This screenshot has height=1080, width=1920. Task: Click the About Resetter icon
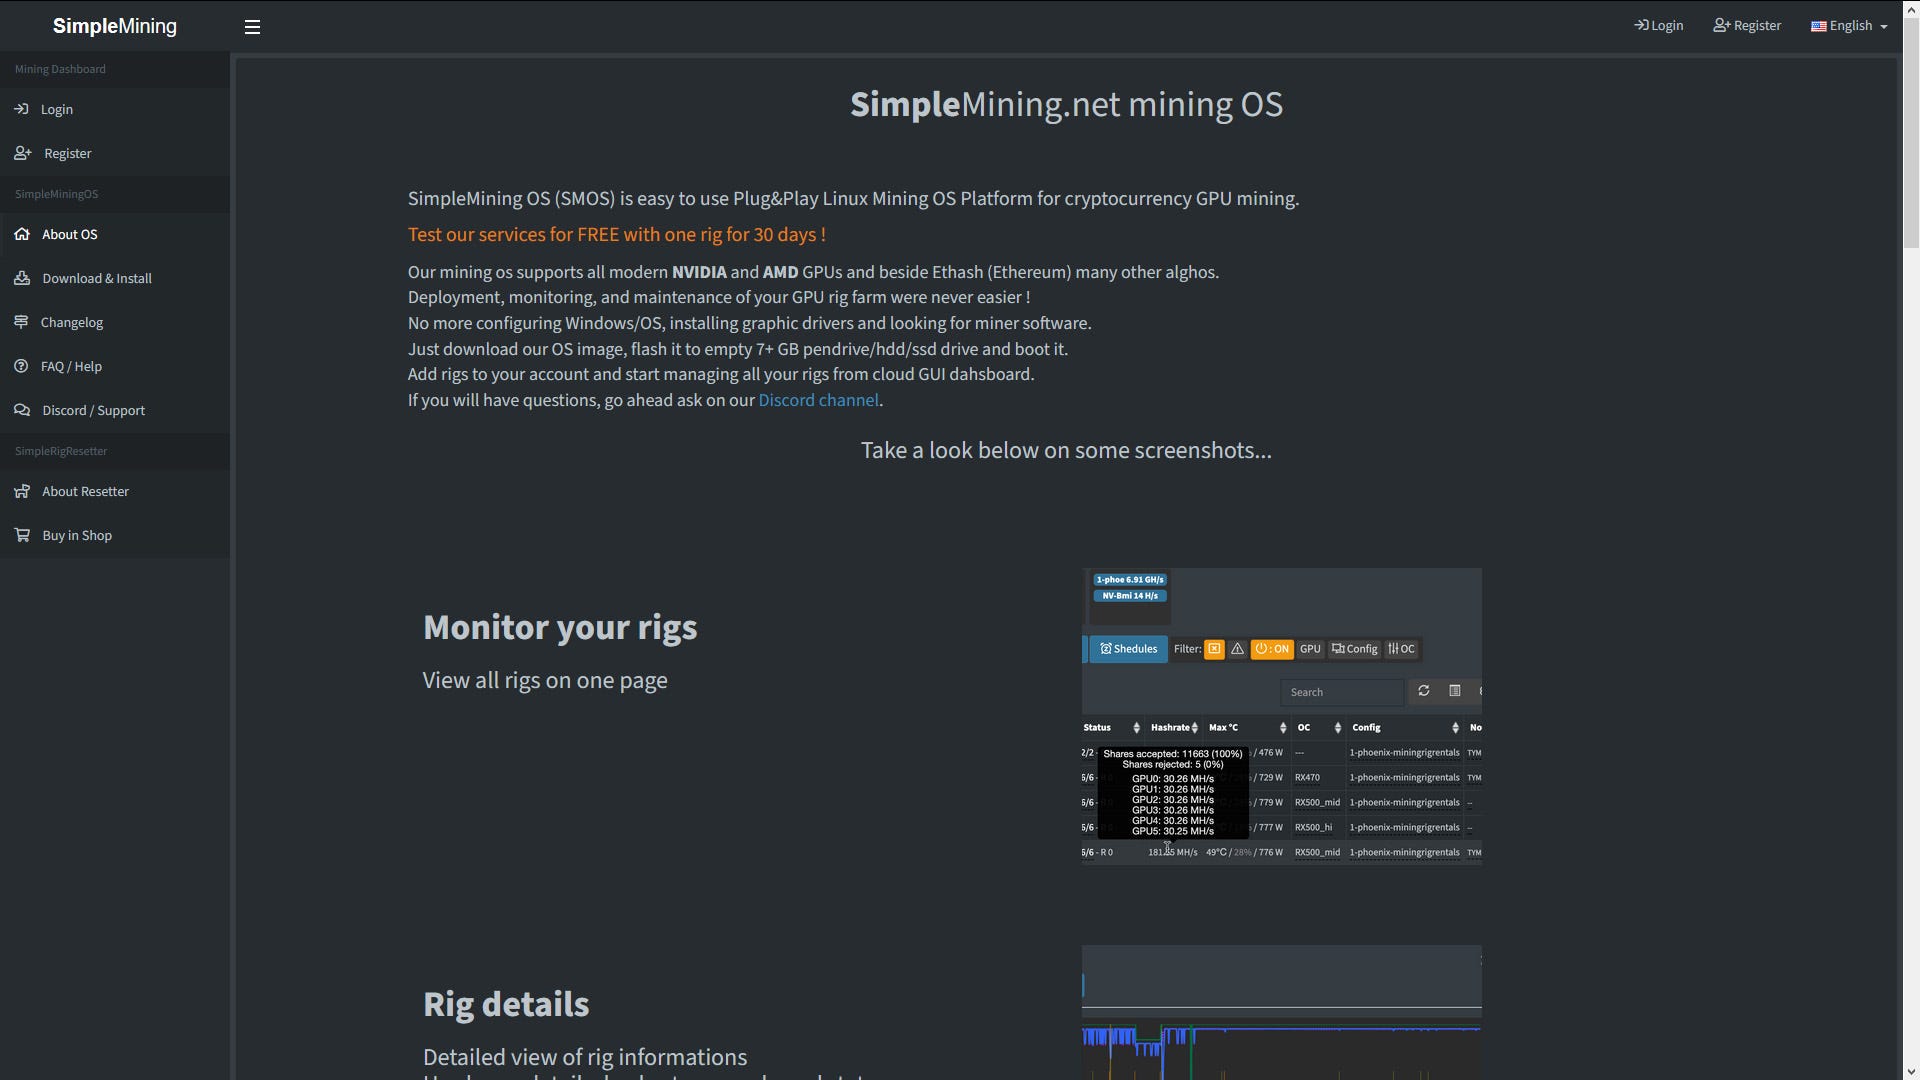22,491
